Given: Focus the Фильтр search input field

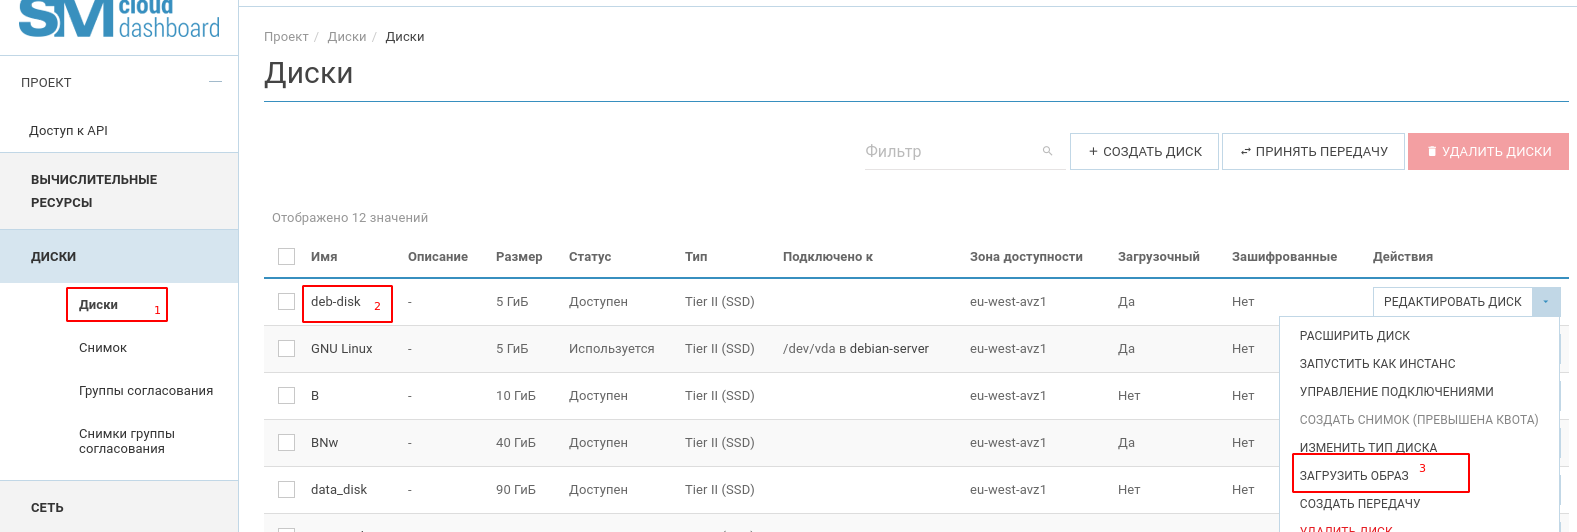Looking at the screenshot, I should pos(950,152).
